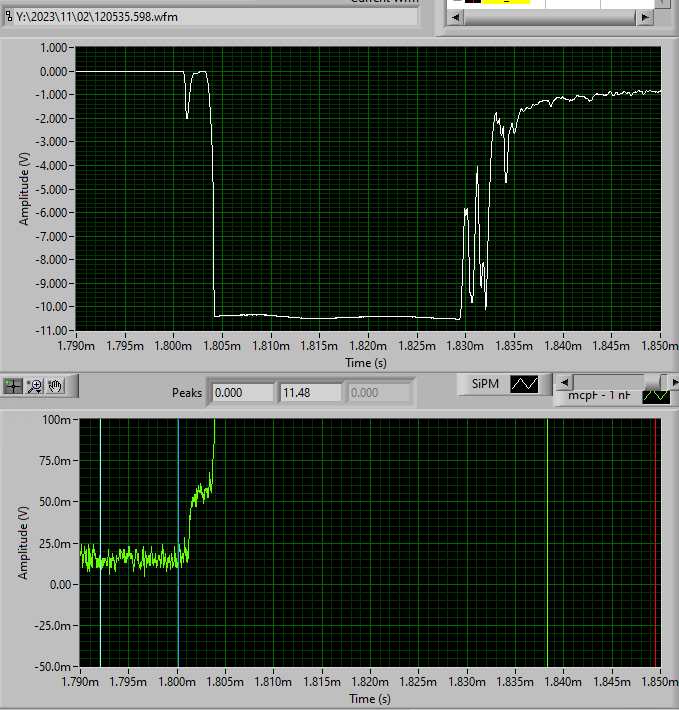Click the mcpF - 1 nF legend label
This screenshot has width=679, height=710.
coord(599,395)
